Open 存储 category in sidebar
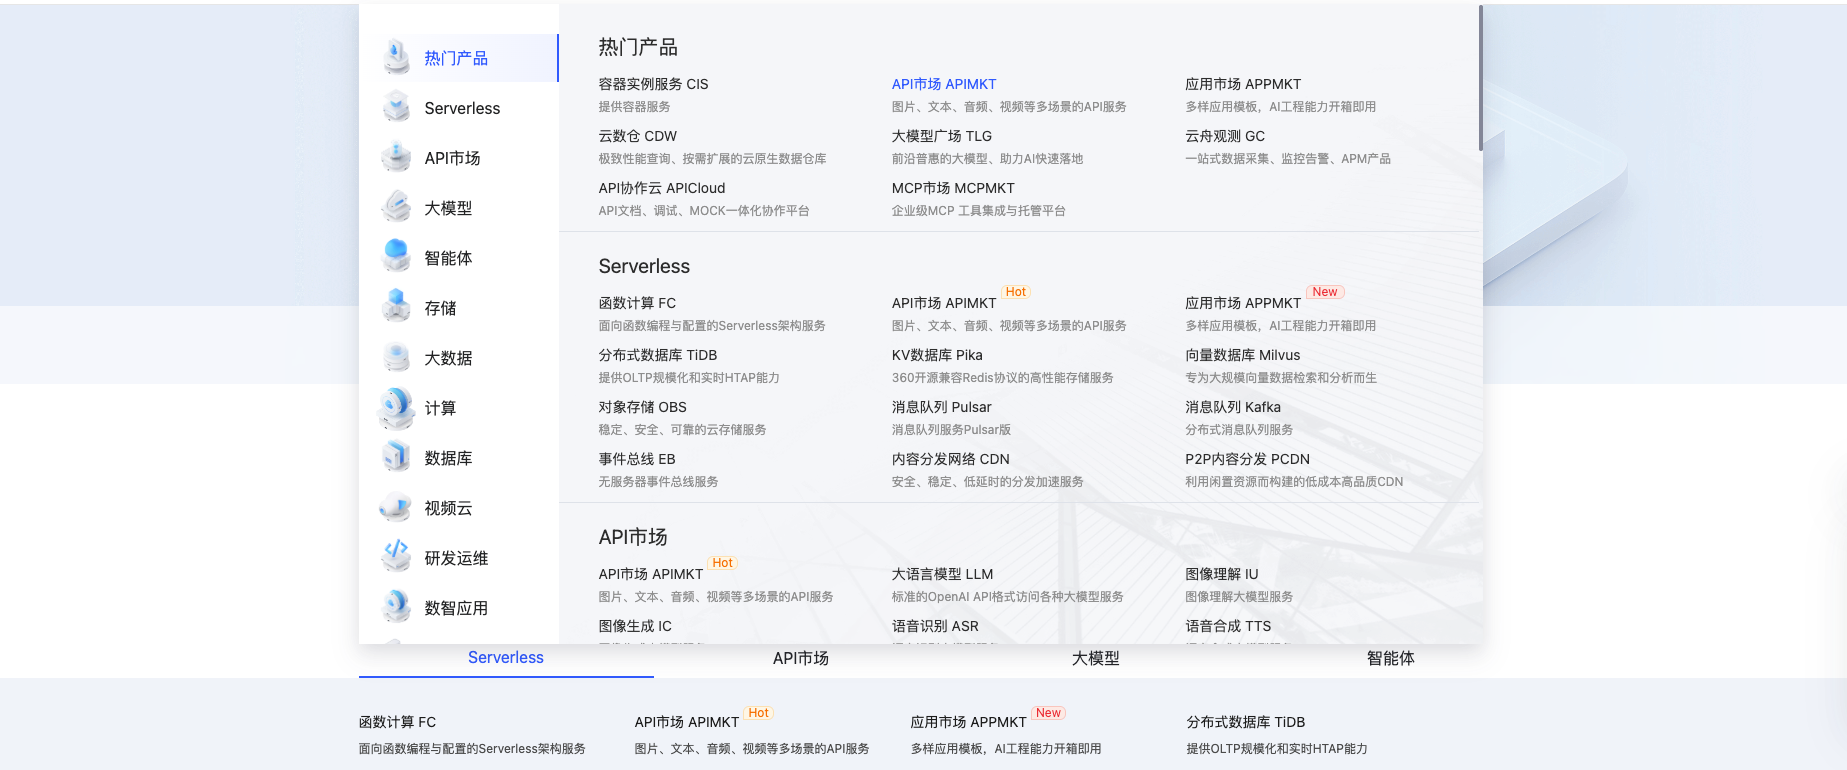 [459, 308]
